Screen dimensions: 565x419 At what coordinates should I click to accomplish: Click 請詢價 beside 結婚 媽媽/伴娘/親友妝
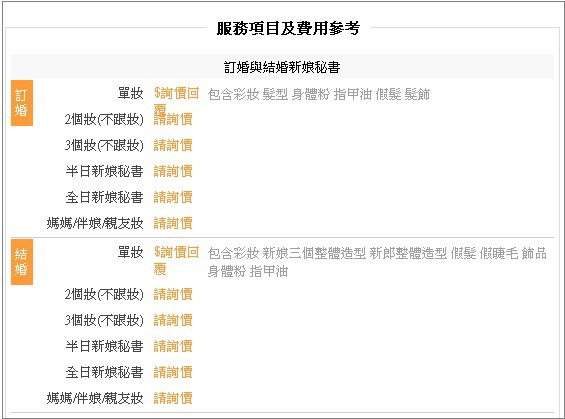(173, 398)
